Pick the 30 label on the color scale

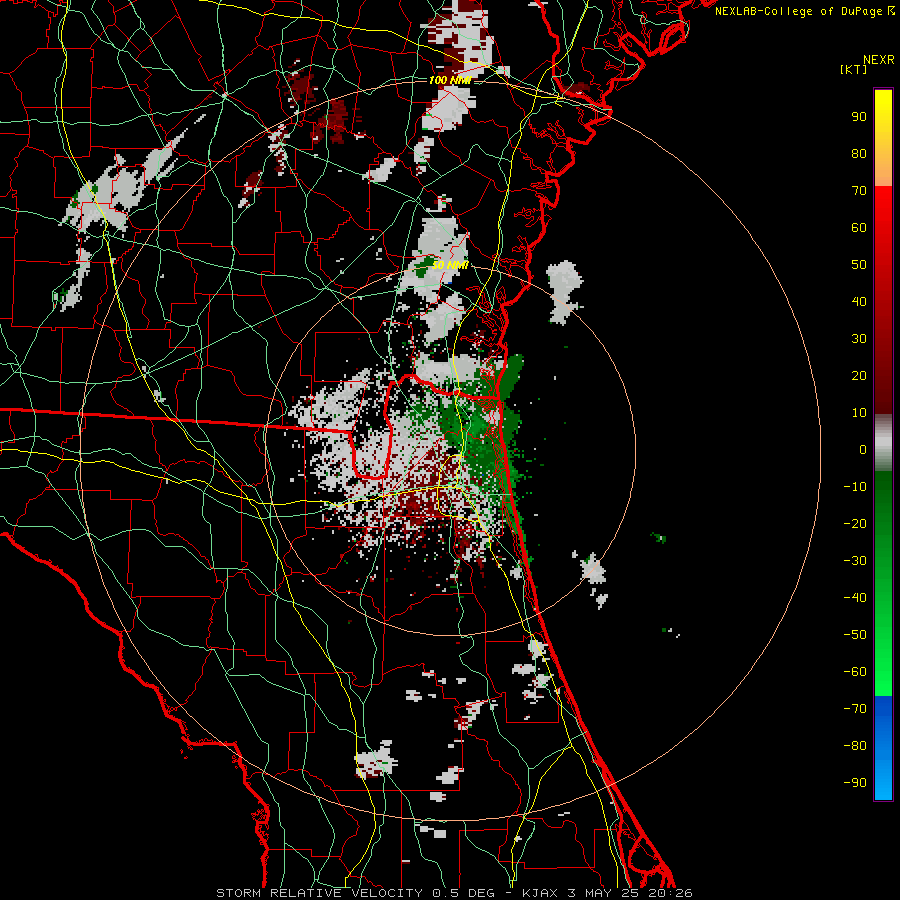(x=859, y=339)
